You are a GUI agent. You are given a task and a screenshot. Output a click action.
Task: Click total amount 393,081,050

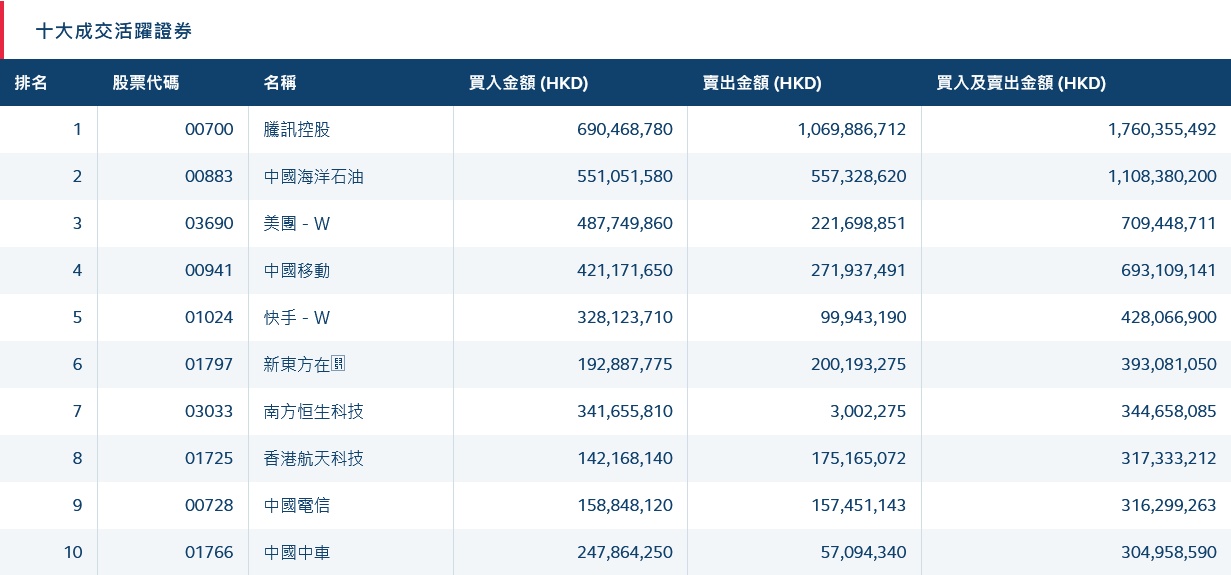point(1169,364)
